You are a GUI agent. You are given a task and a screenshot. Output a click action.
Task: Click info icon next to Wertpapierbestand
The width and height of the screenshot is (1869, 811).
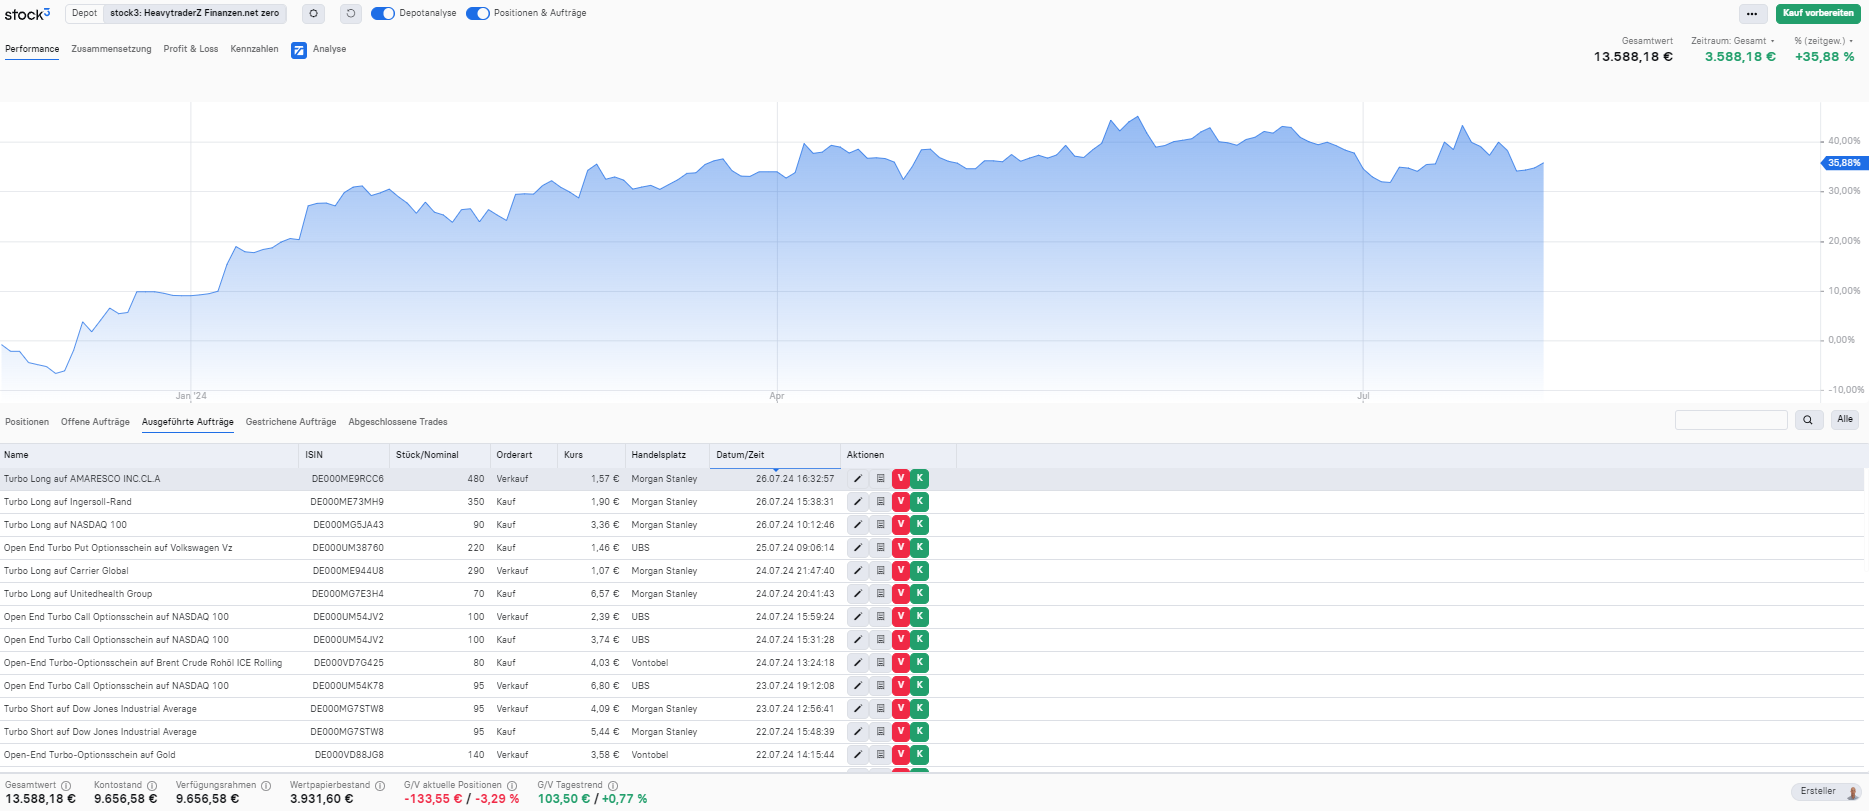point(380,786)
